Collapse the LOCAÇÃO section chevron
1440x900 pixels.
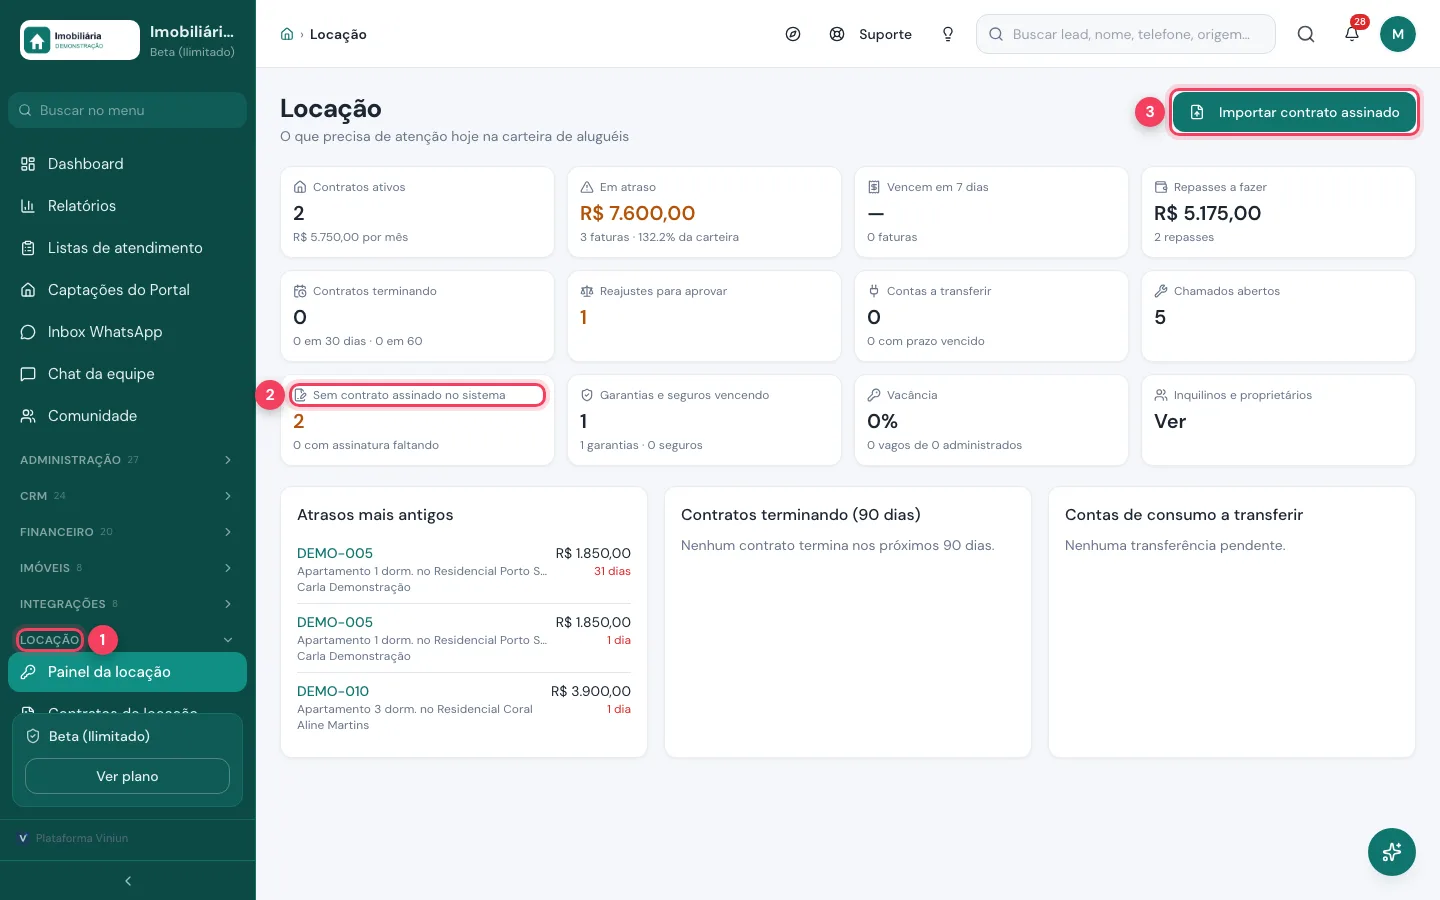(228, 640)
